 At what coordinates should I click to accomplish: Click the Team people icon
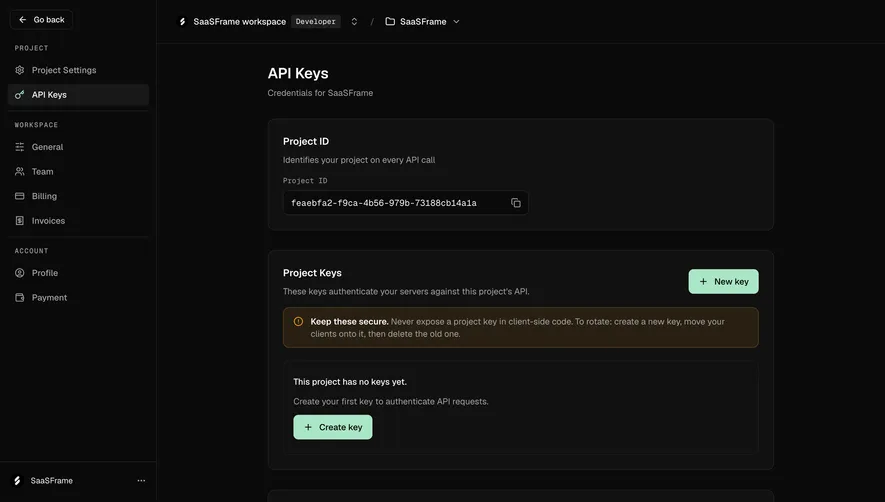pyautogui.click(x=20, y=172)
